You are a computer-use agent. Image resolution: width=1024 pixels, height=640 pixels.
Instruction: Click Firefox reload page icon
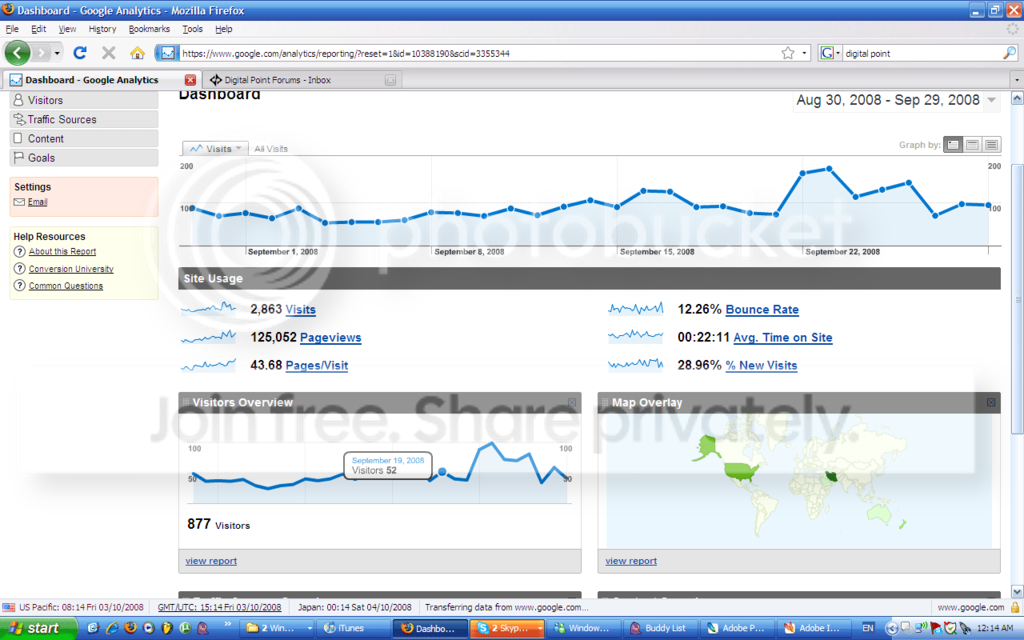[x=80, y=53]
